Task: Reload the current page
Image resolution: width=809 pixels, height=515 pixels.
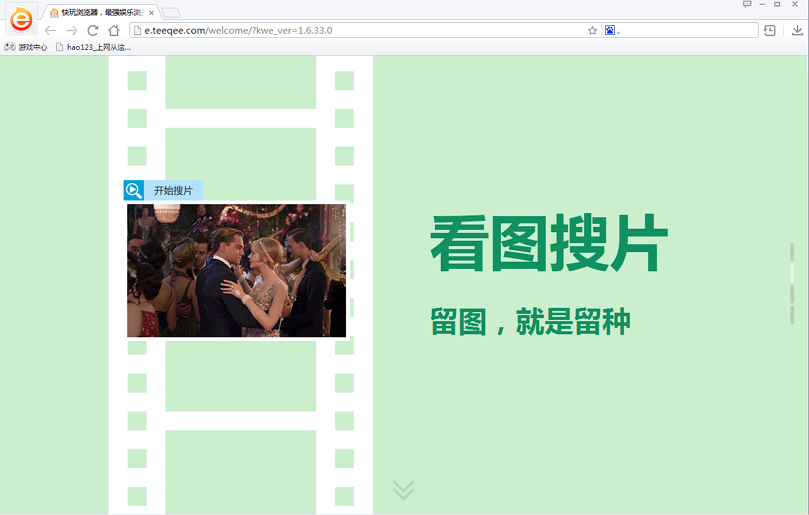Action: click(93, 30)
